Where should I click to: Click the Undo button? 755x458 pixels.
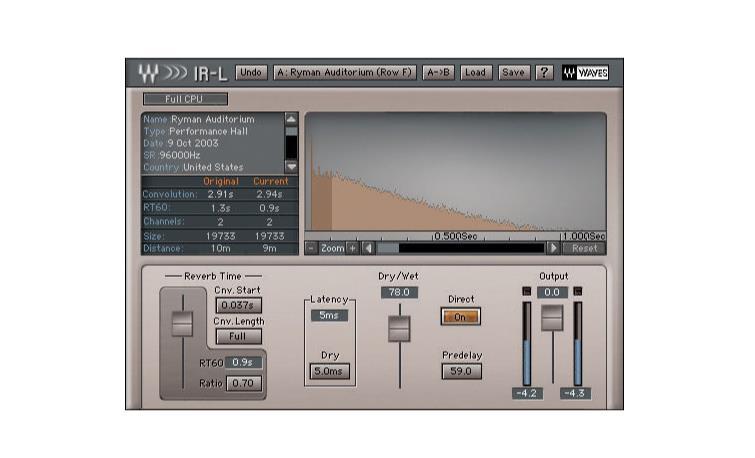tap(252, 73)
